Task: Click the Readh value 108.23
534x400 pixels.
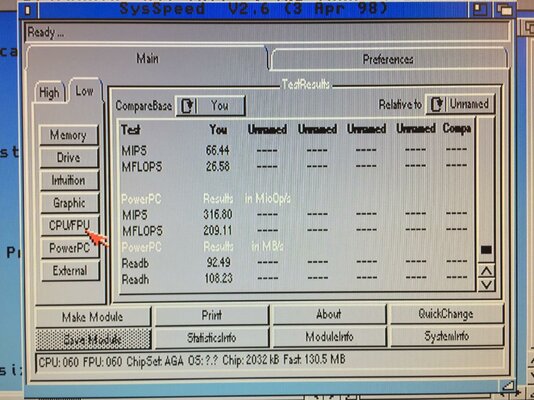Action: [218, 278]
